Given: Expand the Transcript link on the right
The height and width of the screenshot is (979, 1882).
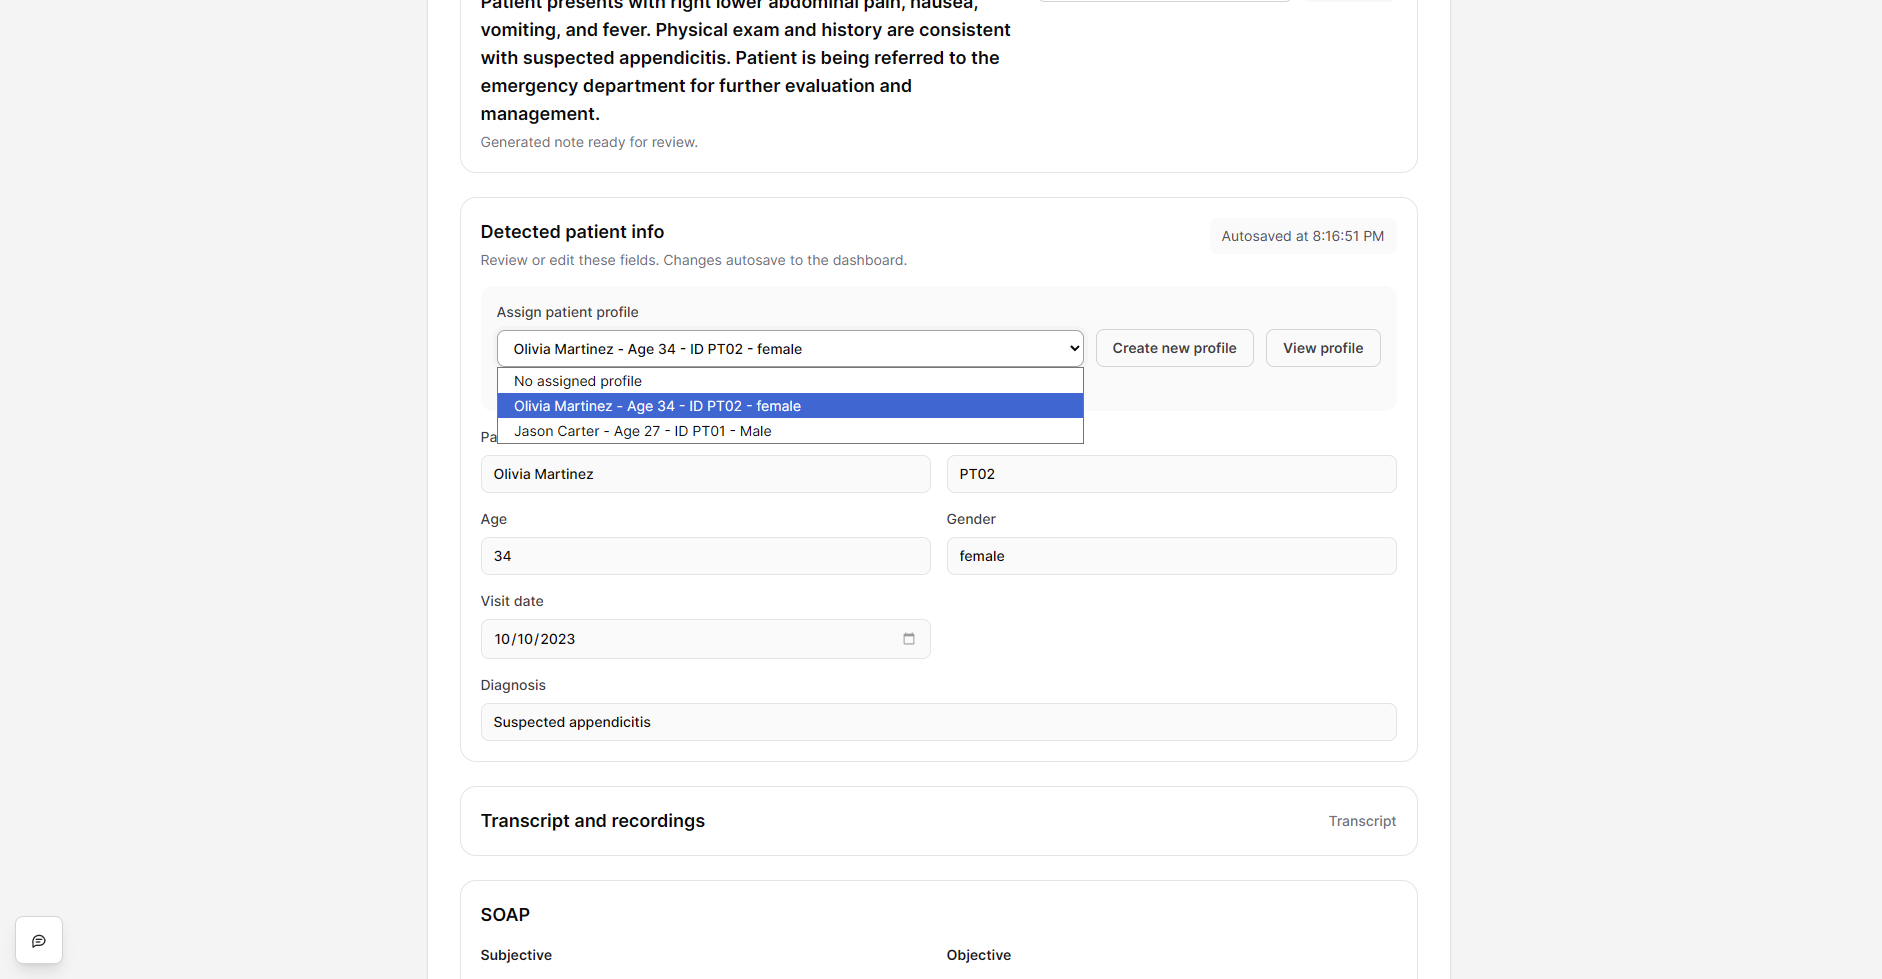Looking at the screenshot, I should pyautogui.click(x=1361, y=821).
